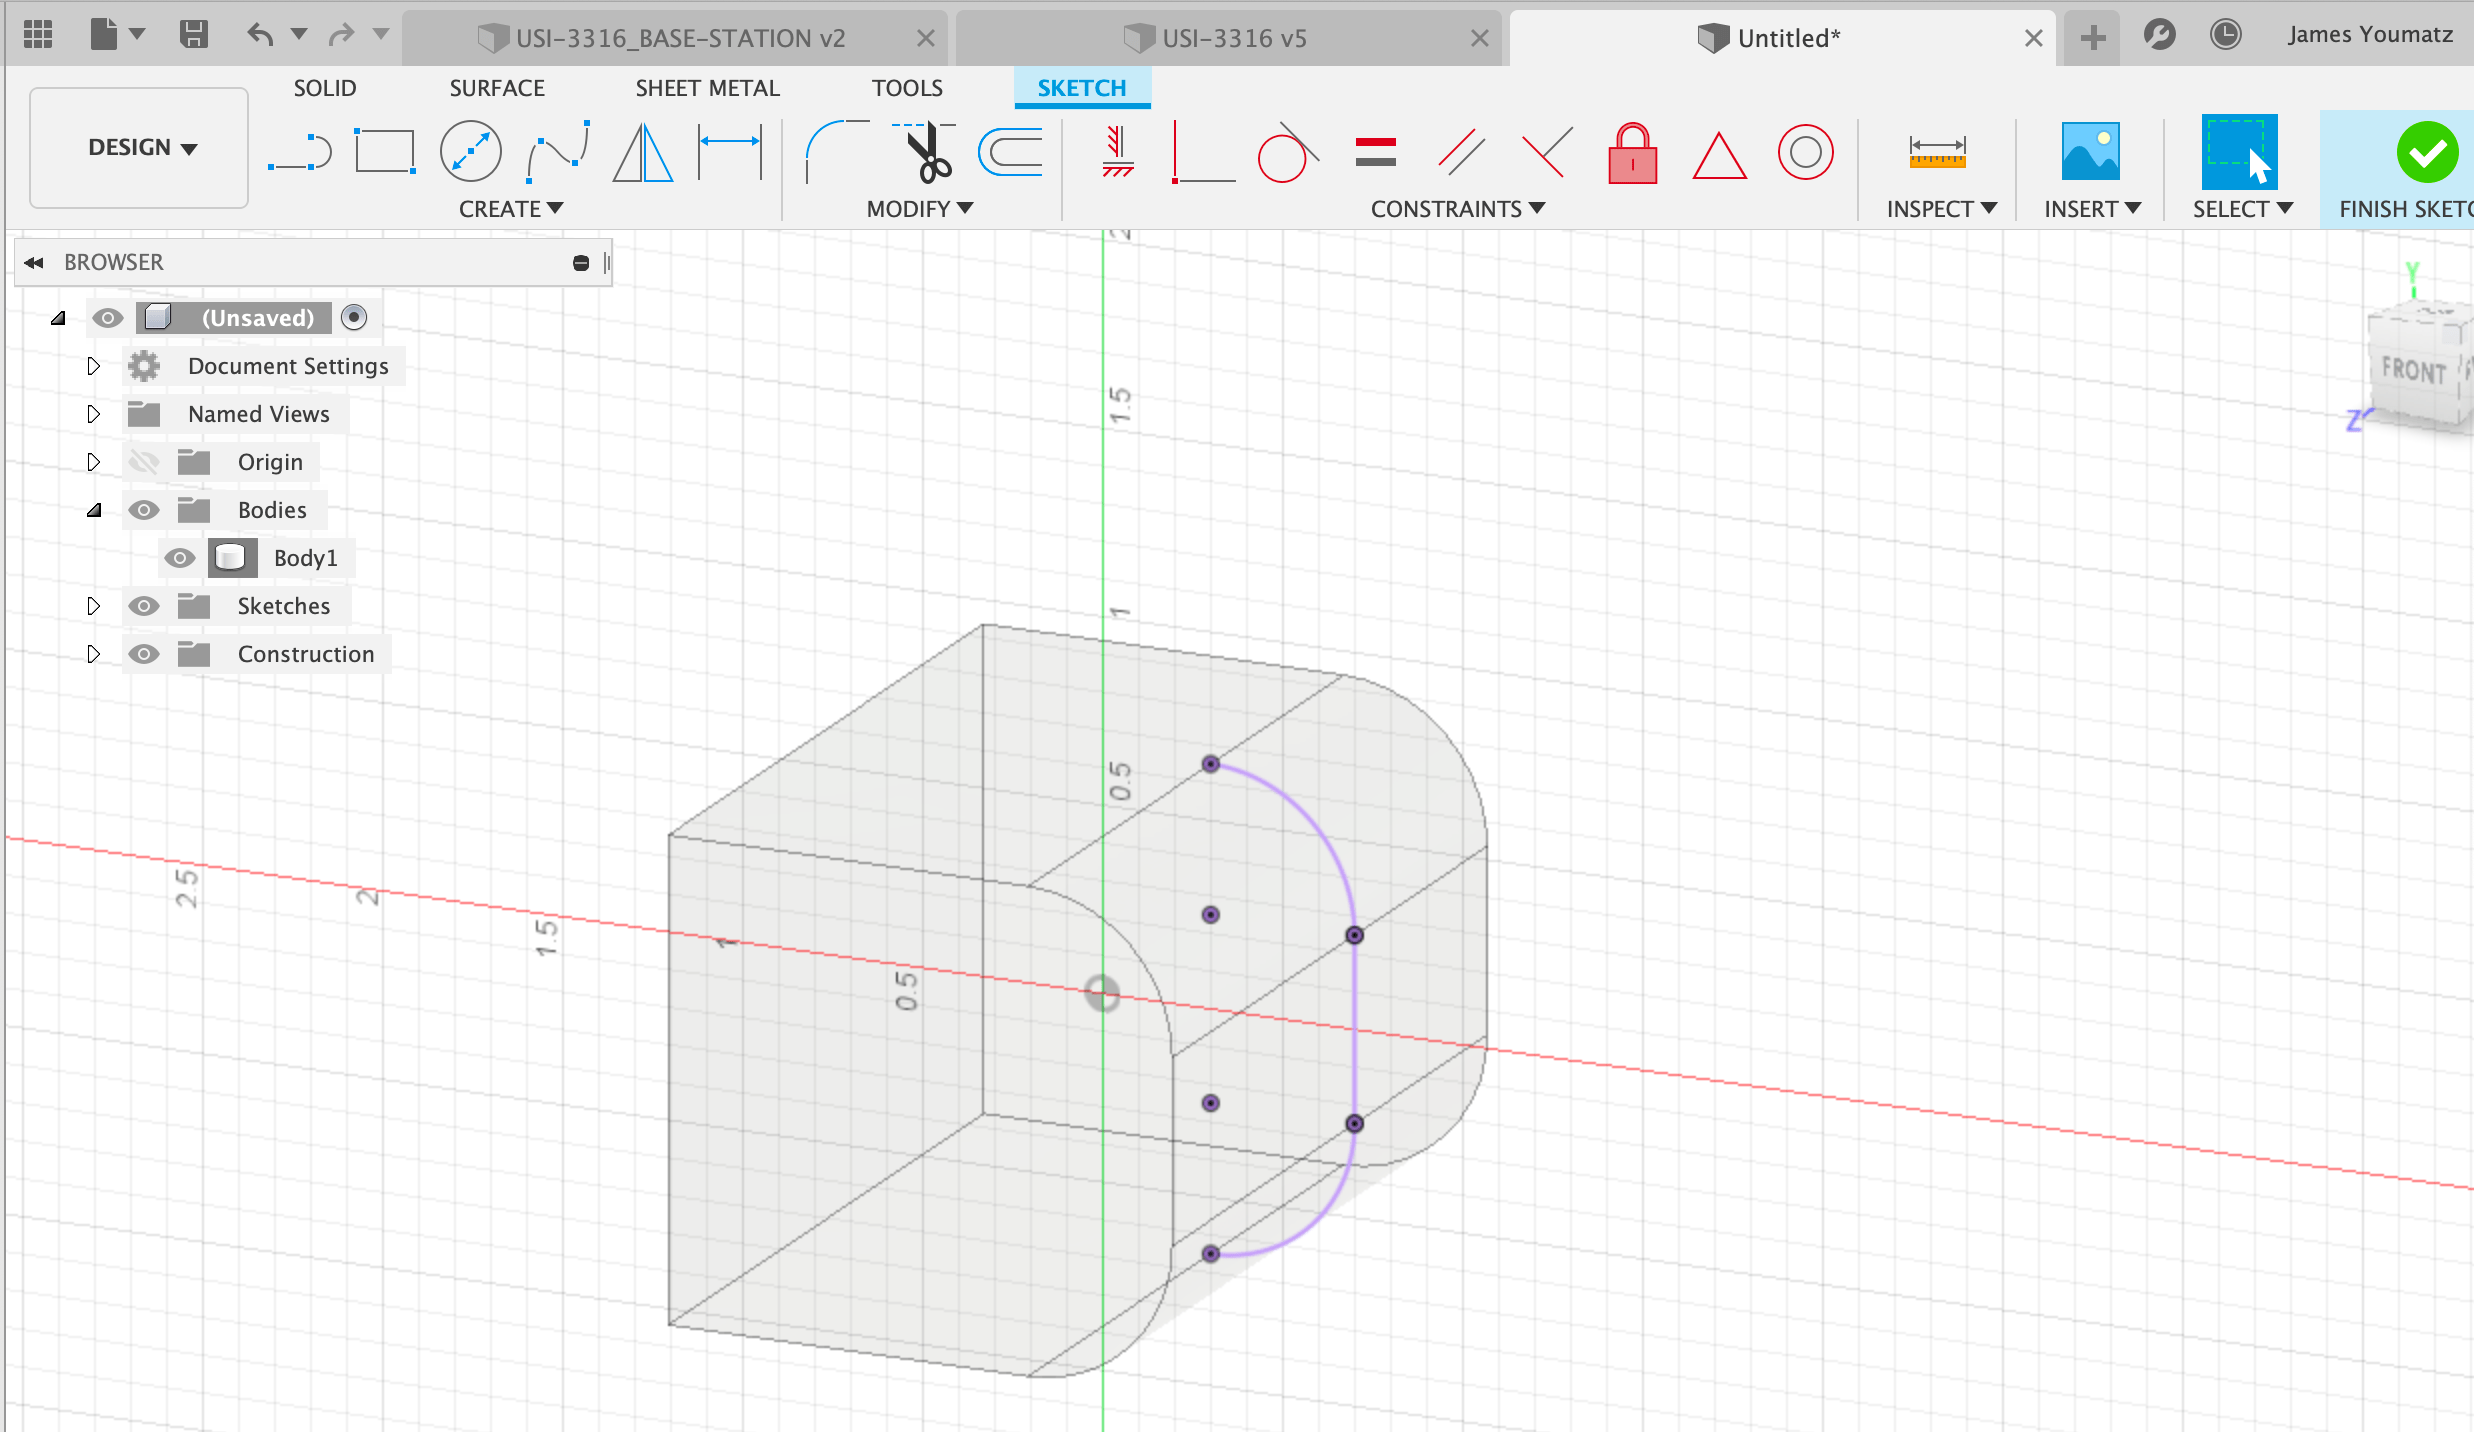Open the DESIGN workspace selector
2474x1432 pixels.
coord(138,147)
